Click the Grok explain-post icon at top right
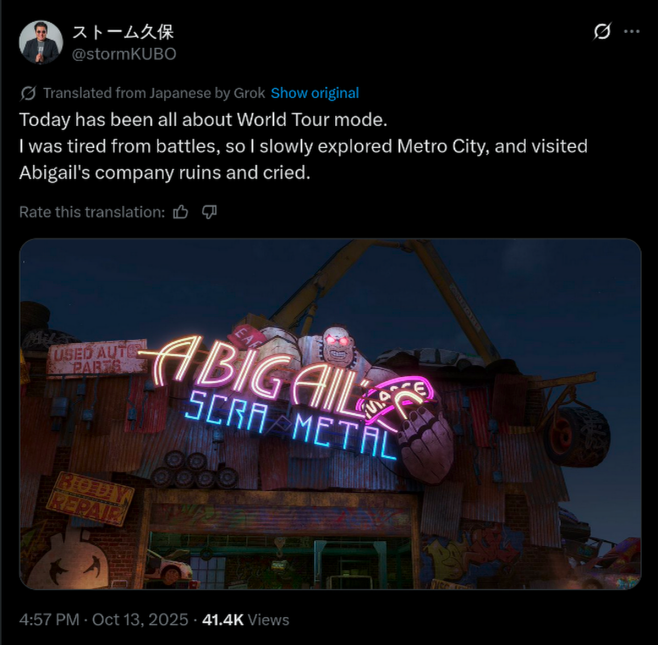The width and height of the screenshot is (658, 645). coord(602,31)
